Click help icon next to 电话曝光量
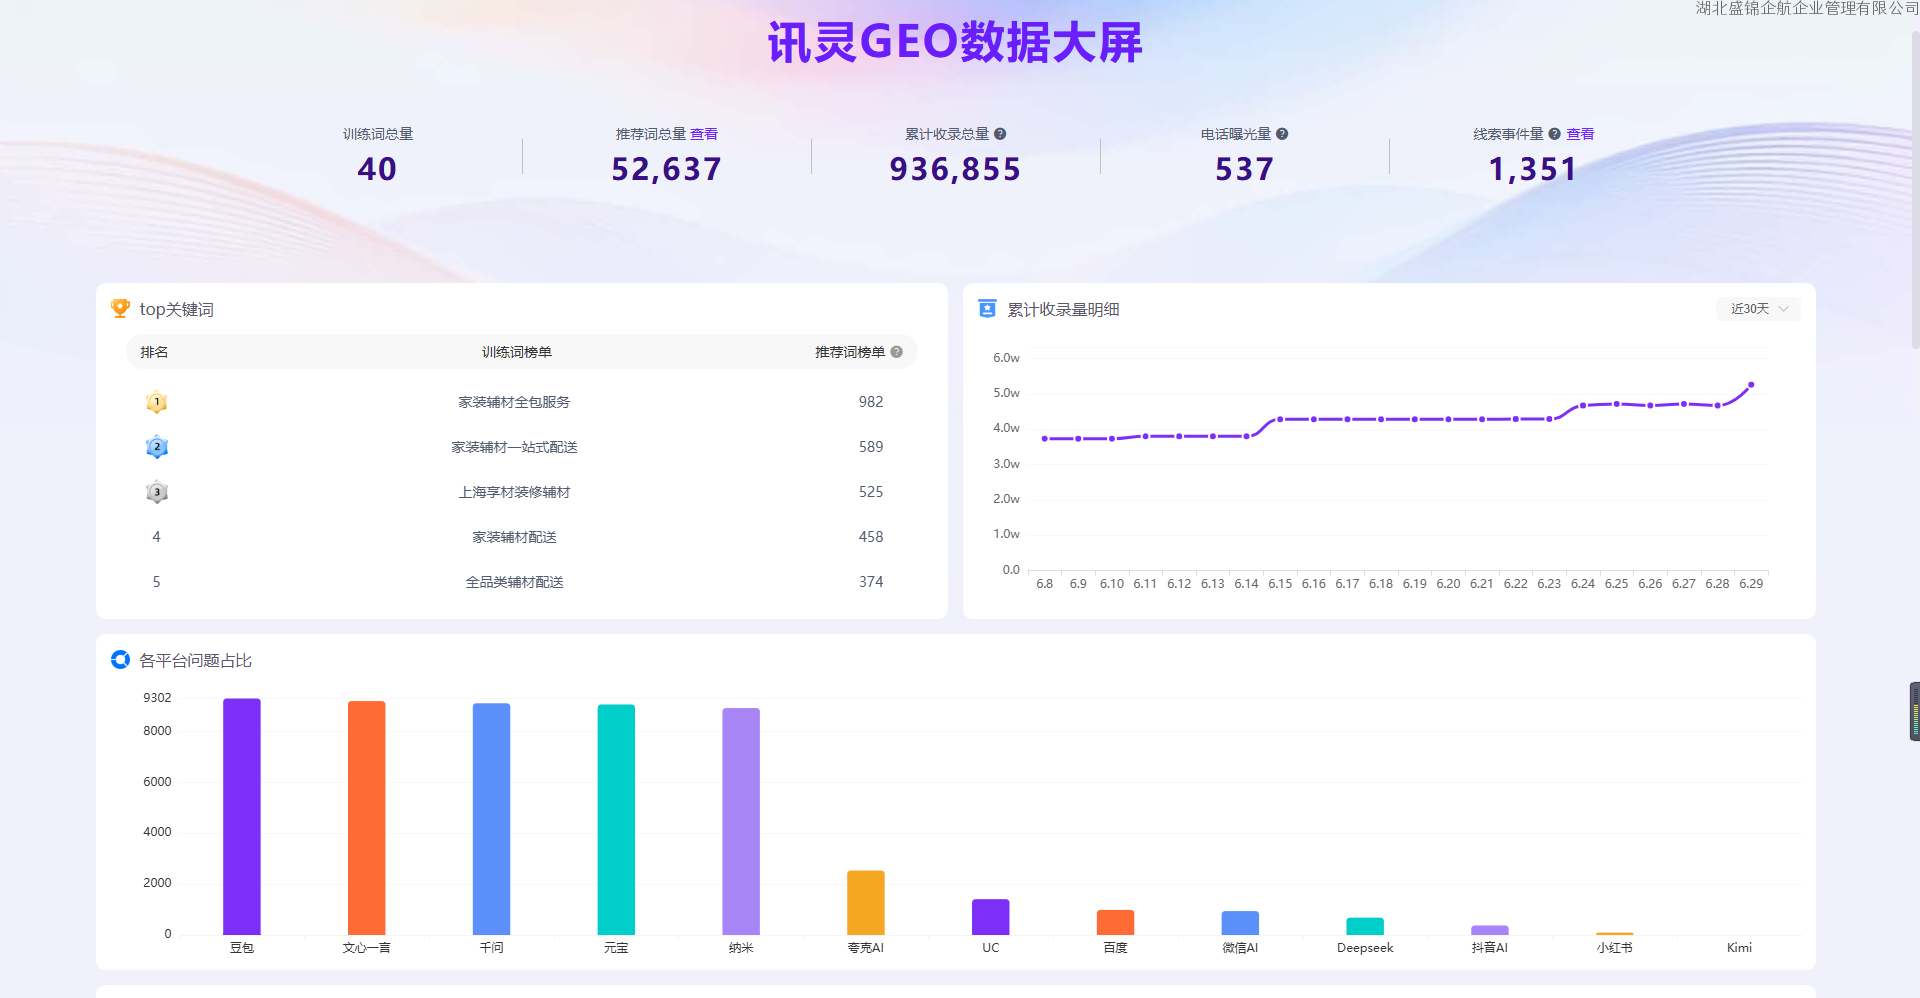Image resolution: width=1920 pixels, height=998 pixels. (1282, 134)
